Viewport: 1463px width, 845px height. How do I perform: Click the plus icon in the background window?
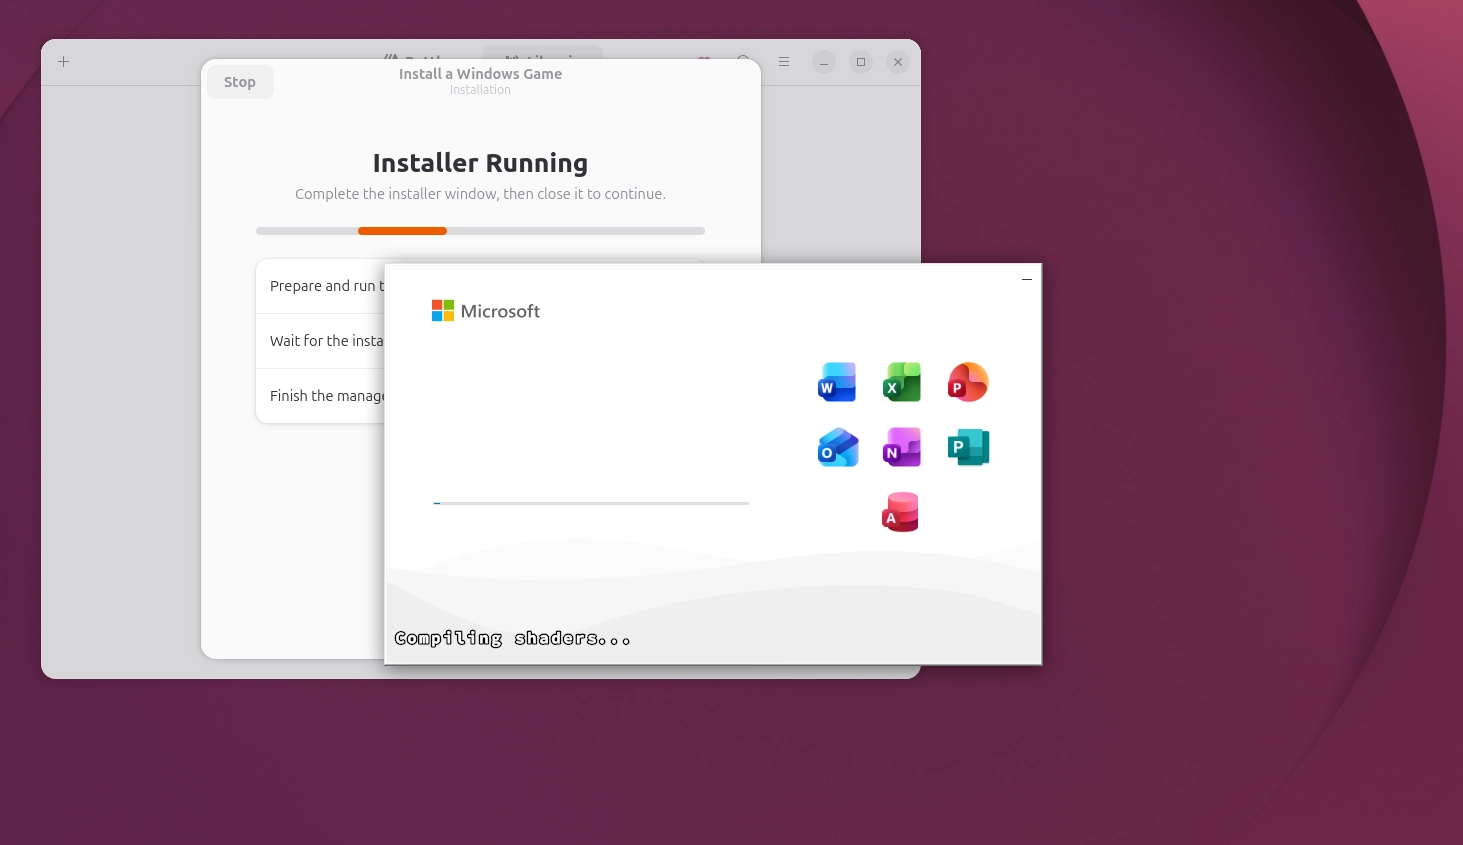point(63,62)
